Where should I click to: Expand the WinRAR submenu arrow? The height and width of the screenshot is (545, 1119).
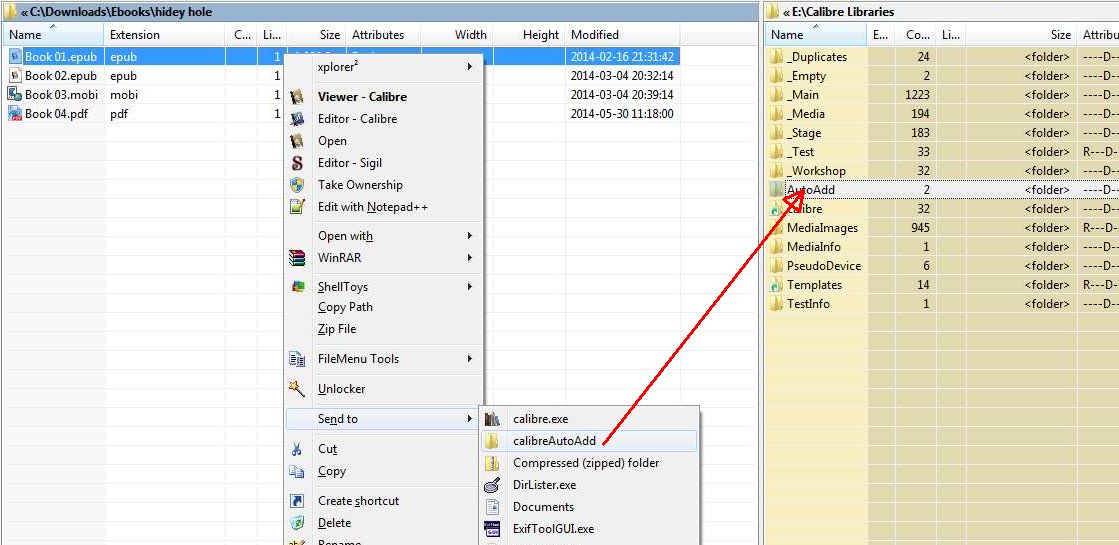tap(470, 258)
